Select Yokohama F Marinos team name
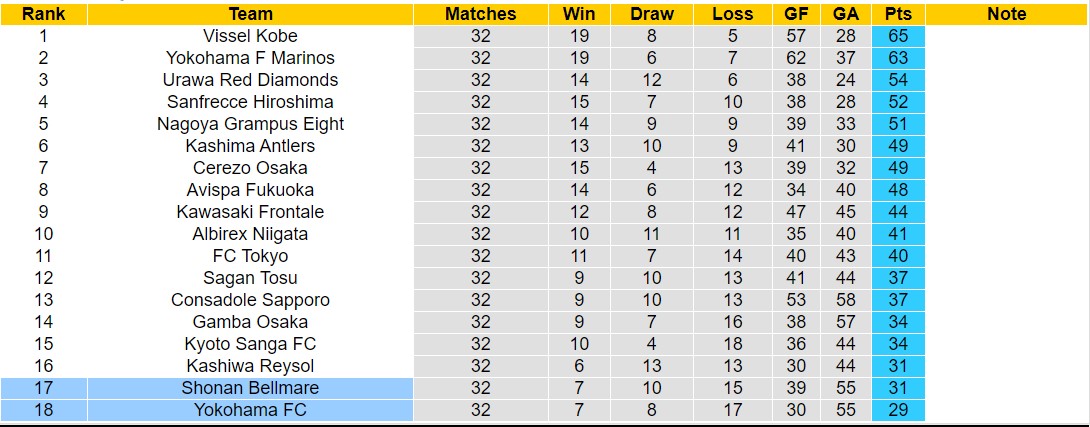 (x=250, y=58)
